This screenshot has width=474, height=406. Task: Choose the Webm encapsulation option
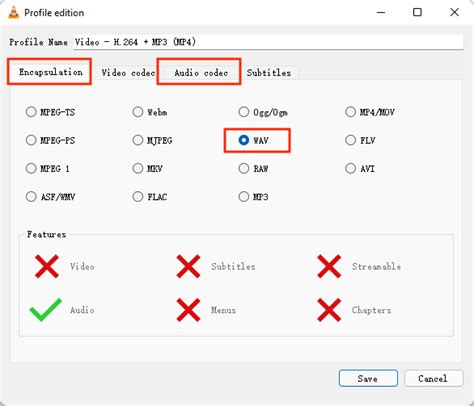138,112
